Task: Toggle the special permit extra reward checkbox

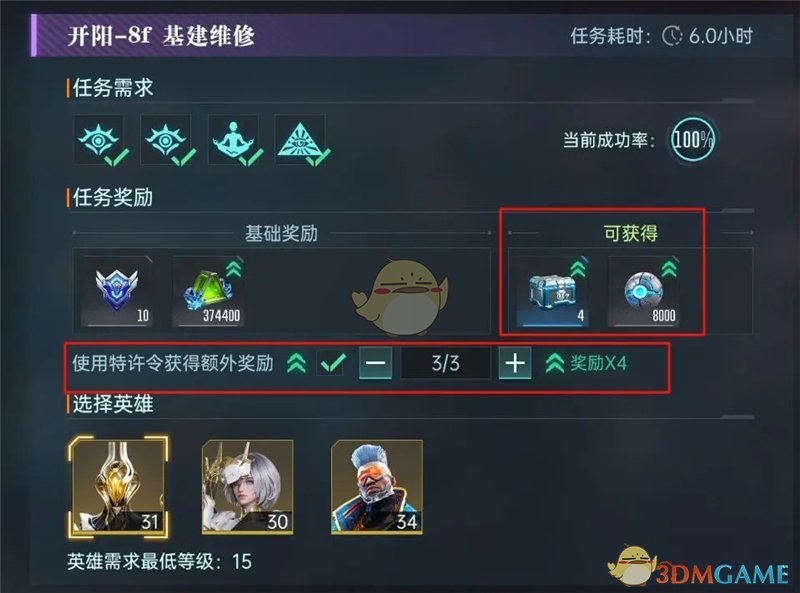Action: tap(332, 363)
